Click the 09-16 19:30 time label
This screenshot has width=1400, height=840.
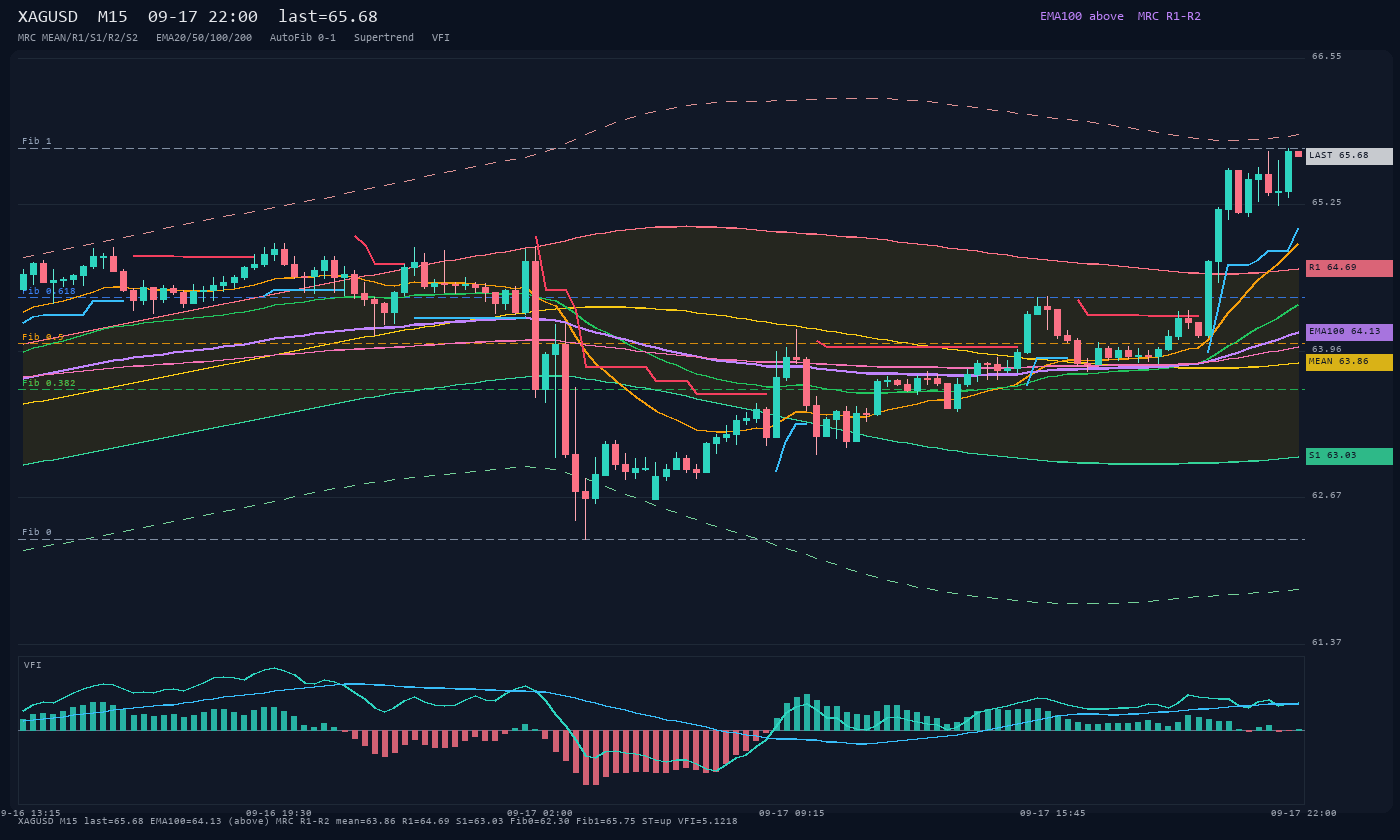tap(279, 814)
